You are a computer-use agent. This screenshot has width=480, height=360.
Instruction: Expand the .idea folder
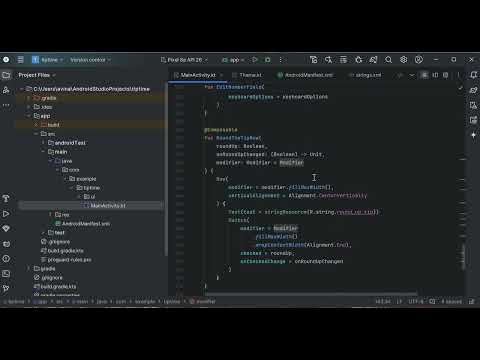[29, 107]
